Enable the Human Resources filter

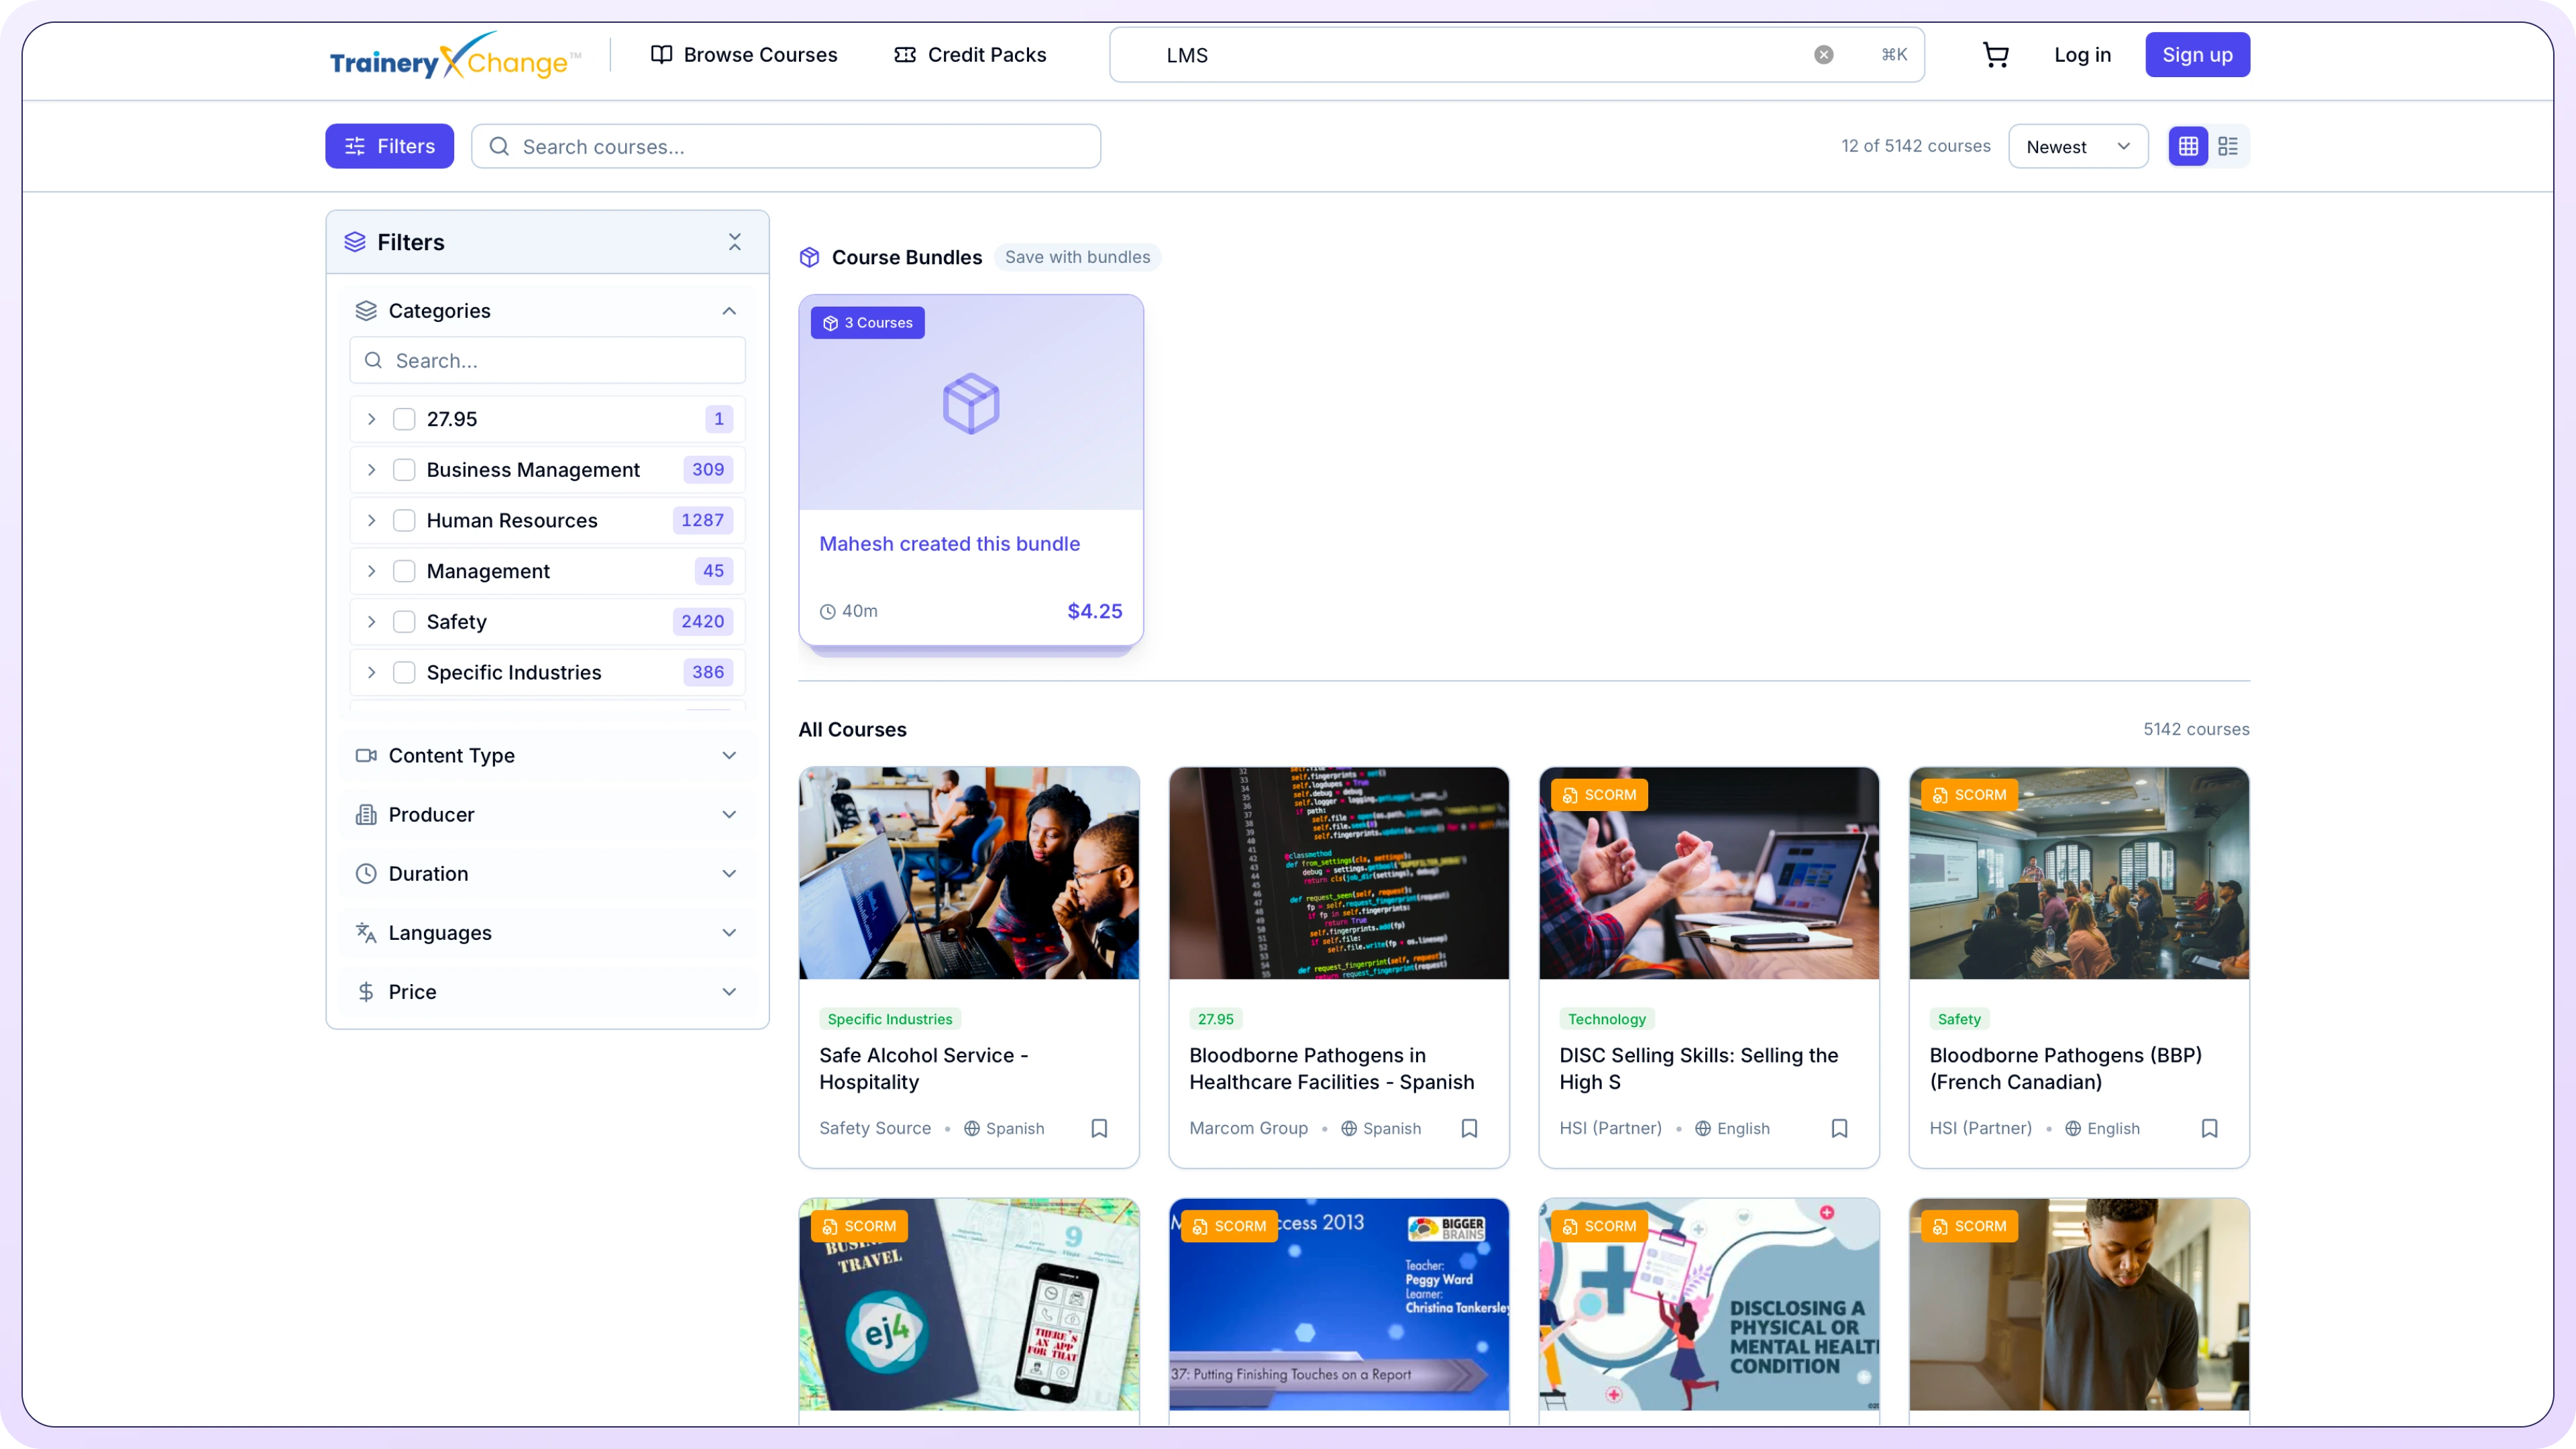(x=404, y=520)
